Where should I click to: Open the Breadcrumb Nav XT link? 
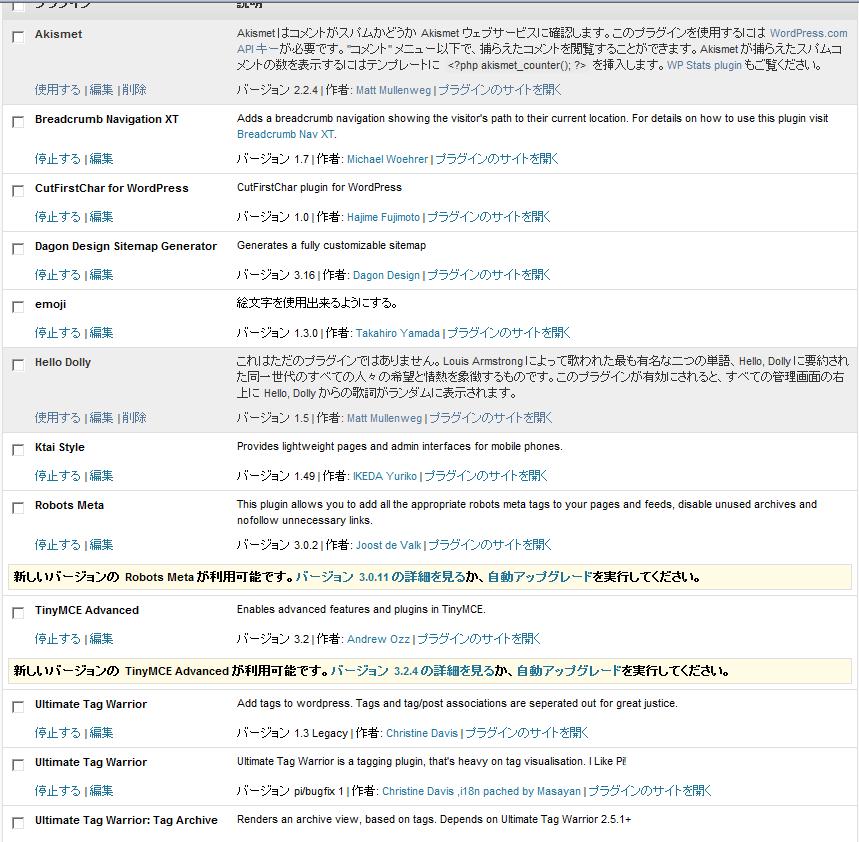[x=285, y=134]
